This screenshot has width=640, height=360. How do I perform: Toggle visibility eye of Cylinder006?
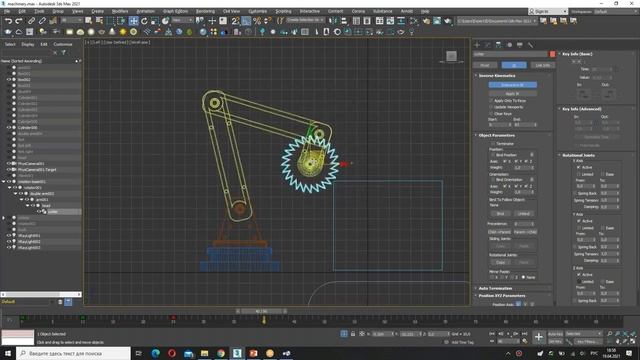tap(9, 127)
